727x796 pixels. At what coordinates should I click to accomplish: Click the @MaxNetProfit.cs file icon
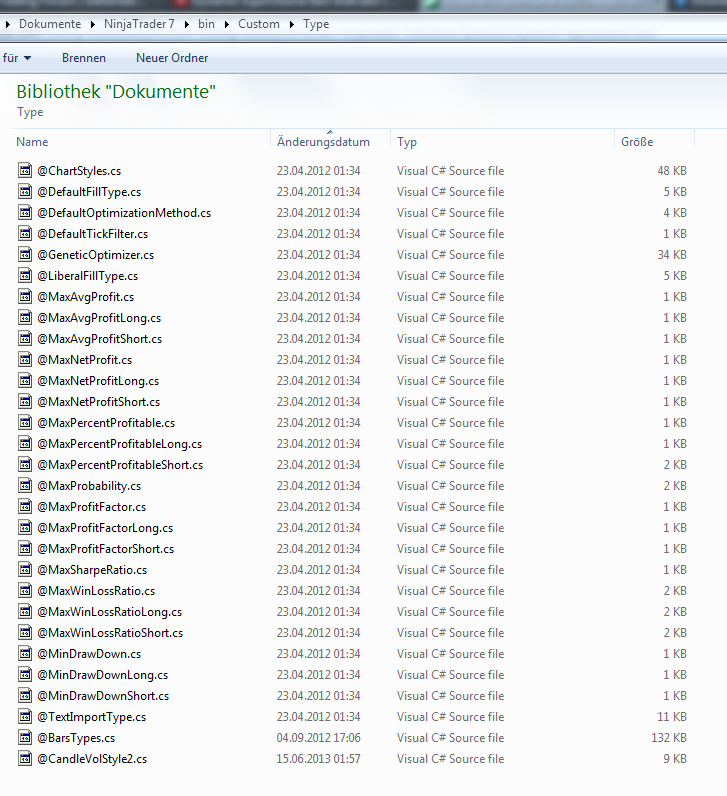point(25,359)
